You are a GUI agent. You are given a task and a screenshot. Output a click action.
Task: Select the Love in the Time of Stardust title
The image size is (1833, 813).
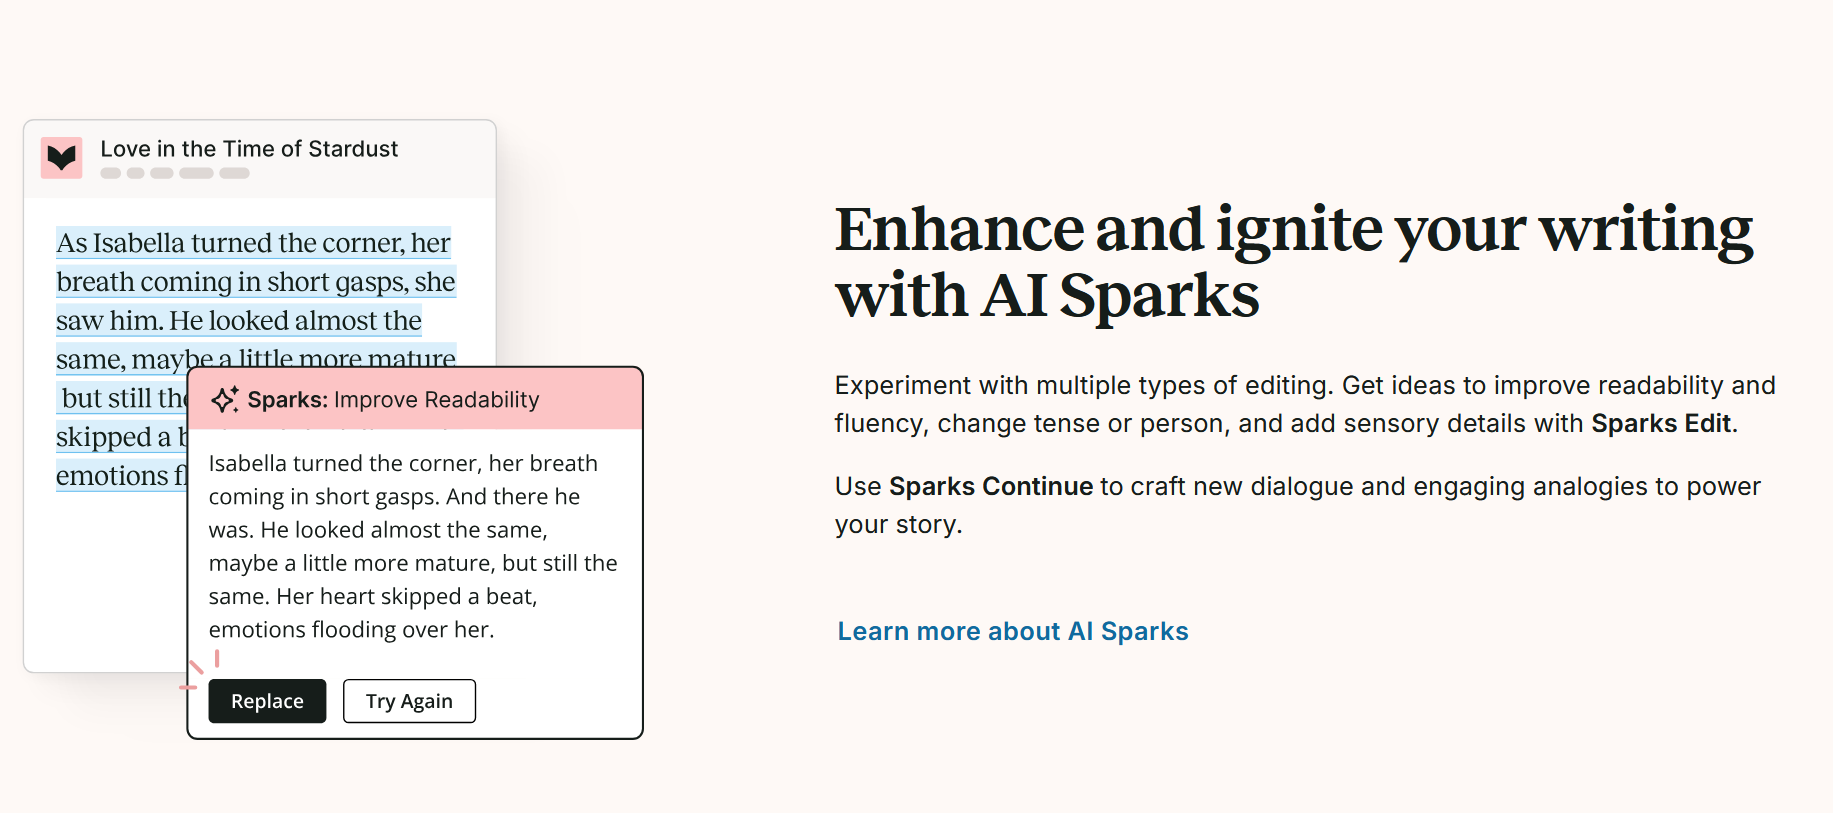pos(249,149)
